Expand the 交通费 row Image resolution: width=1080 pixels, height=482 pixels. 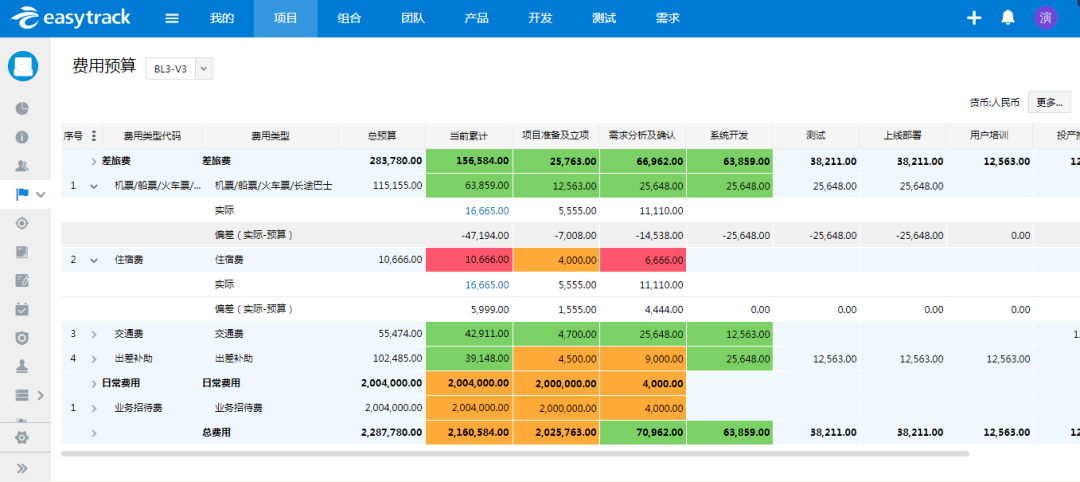point(94,334)
